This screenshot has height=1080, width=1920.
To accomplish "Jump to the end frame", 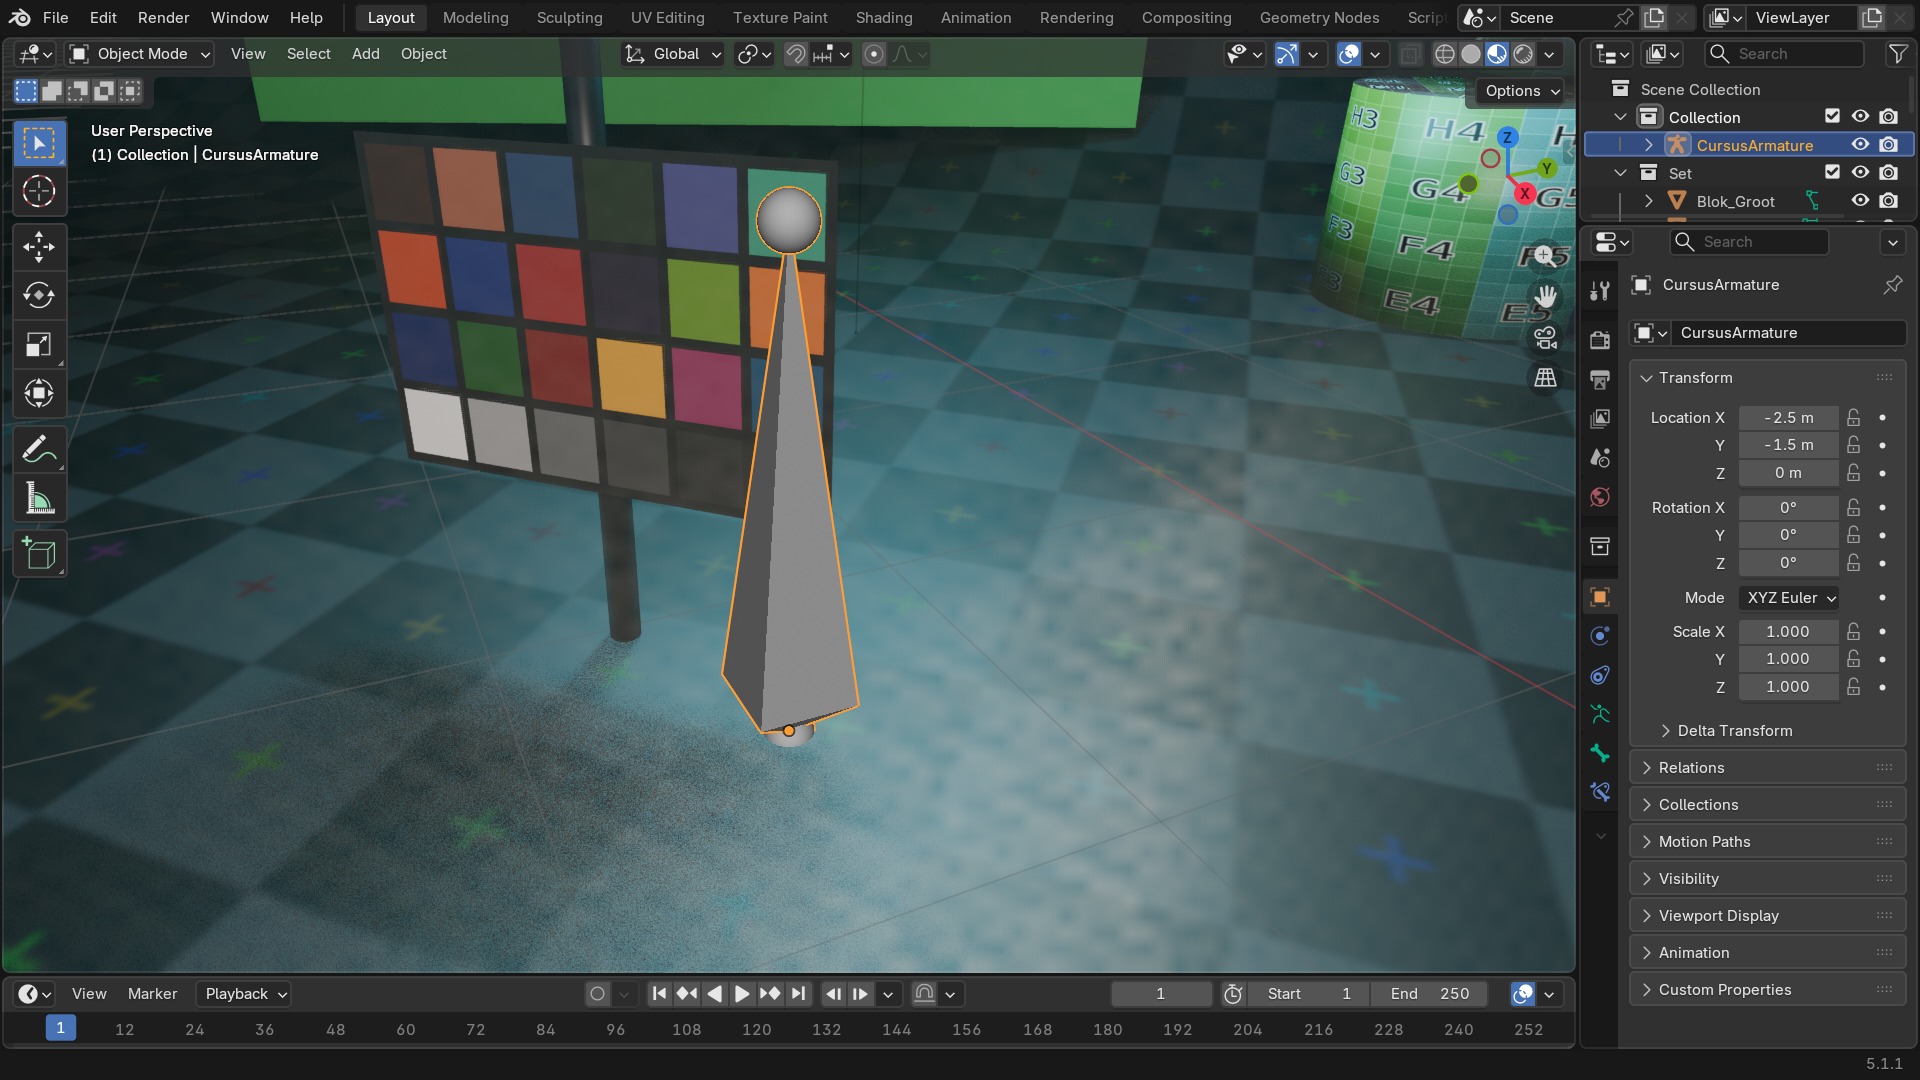I will pyautogui.click(x=797, y=994).
